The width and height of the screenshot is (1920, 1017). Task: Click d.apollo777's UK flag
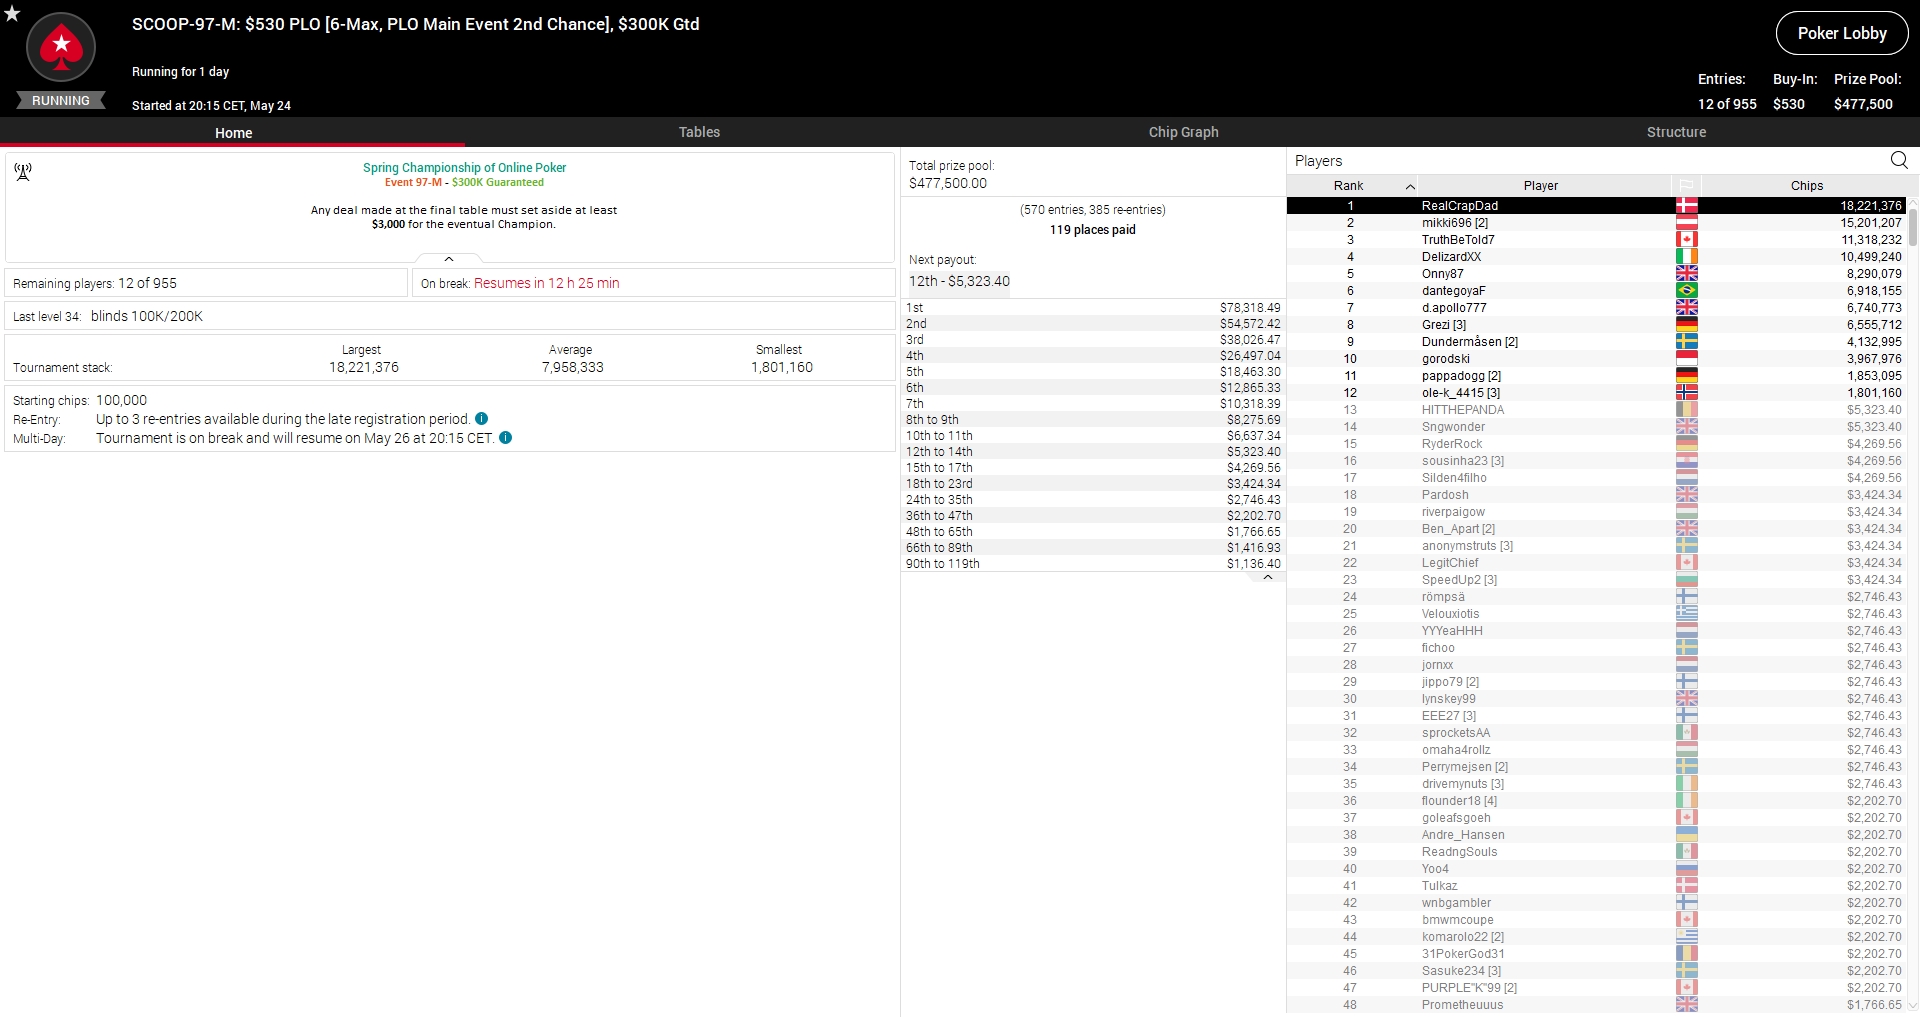click(x=1687, y=308)
